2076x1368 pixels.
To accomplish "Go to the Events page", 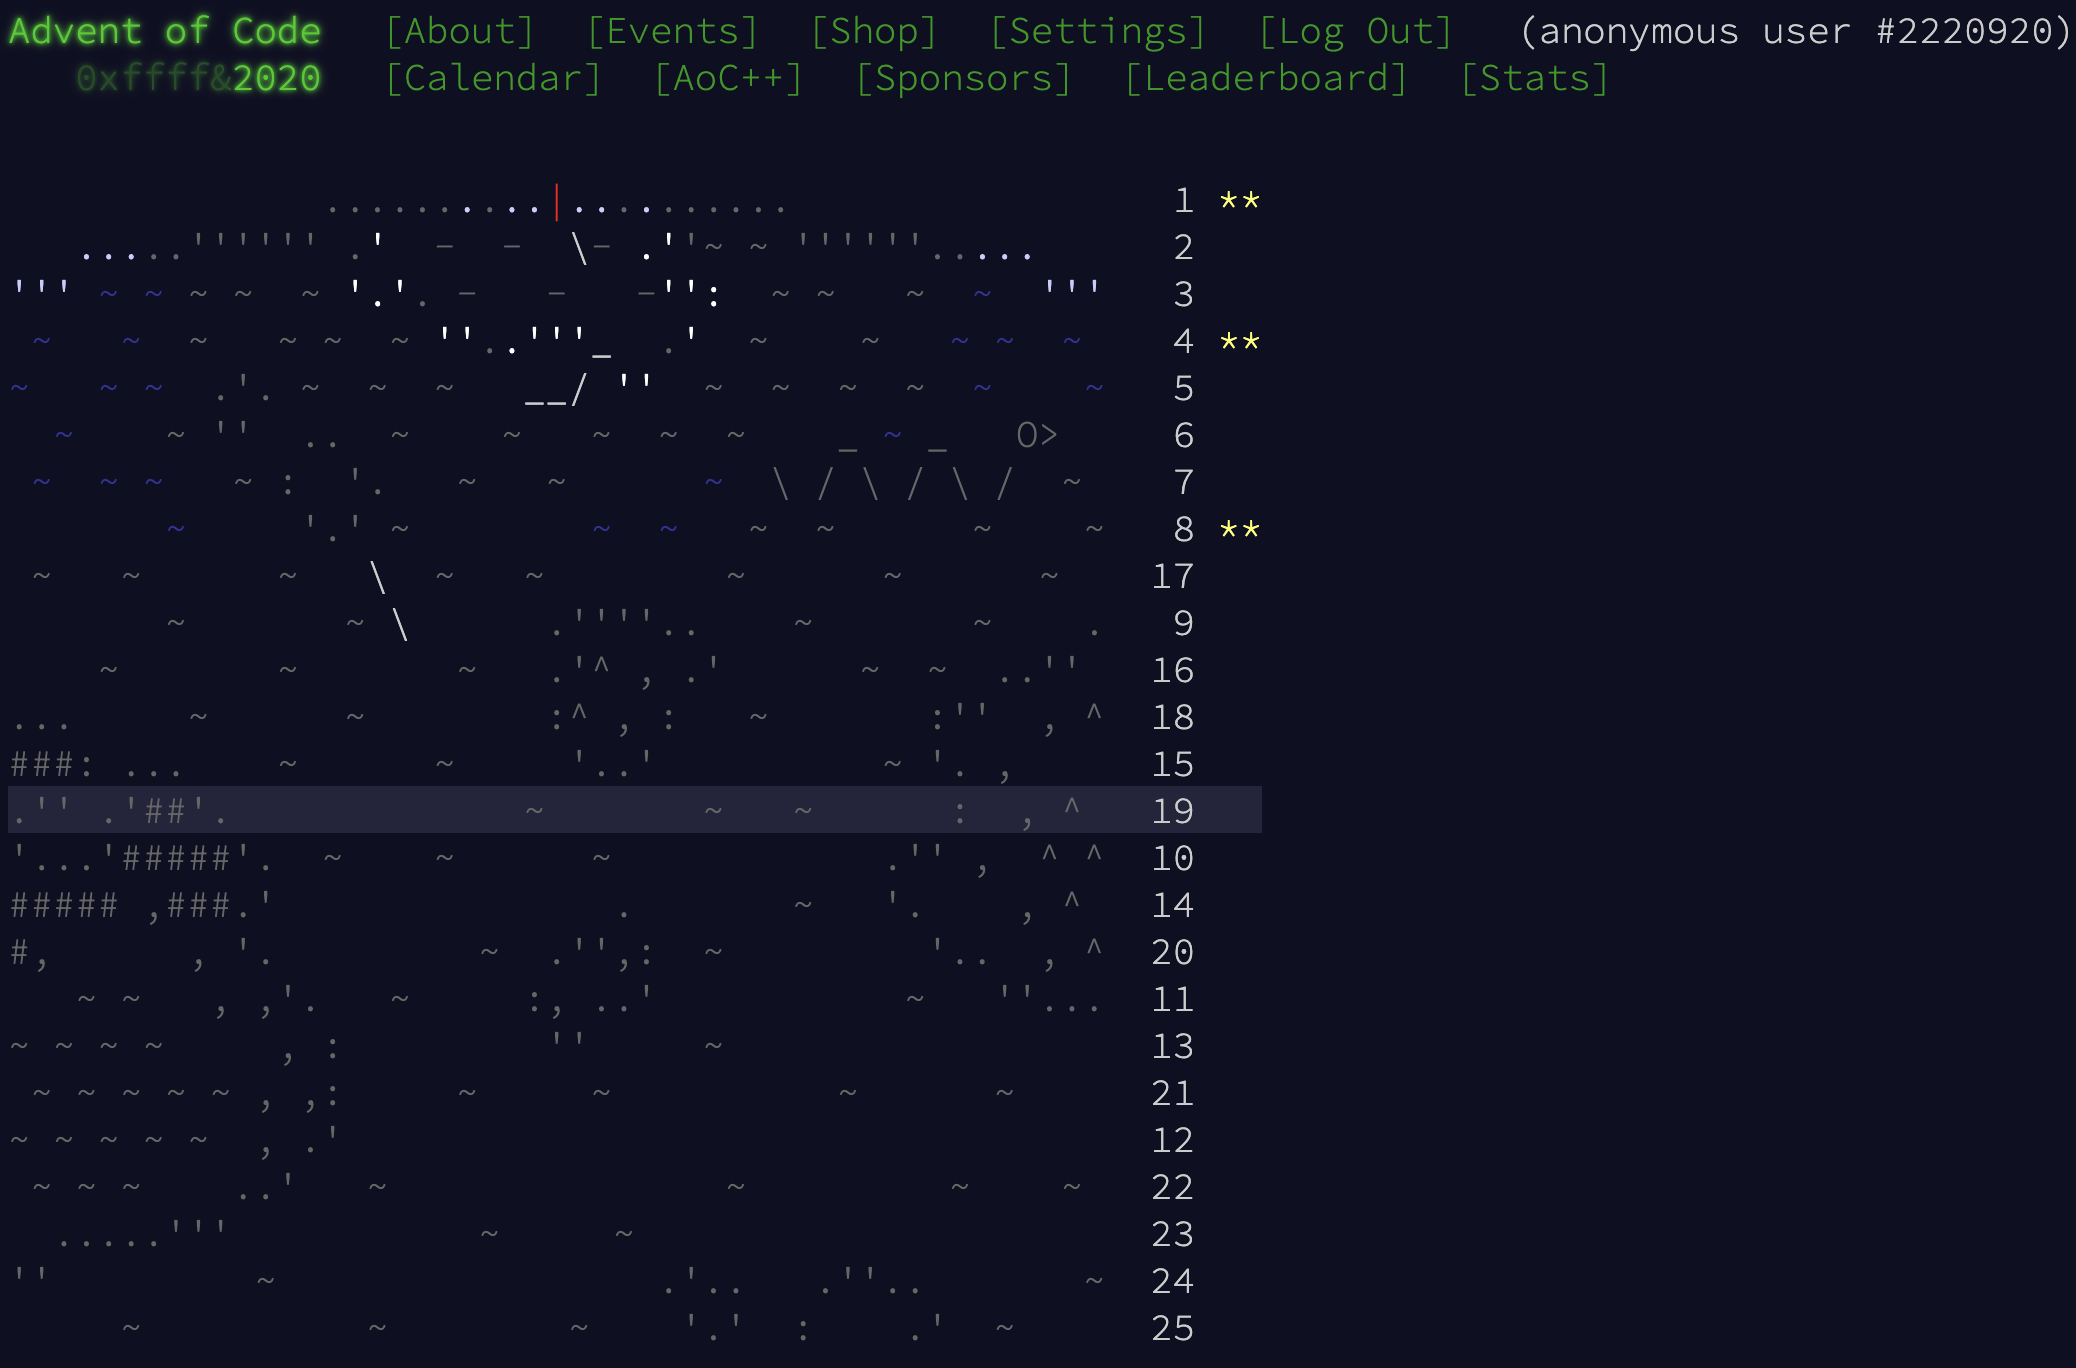I will [672, 32].
